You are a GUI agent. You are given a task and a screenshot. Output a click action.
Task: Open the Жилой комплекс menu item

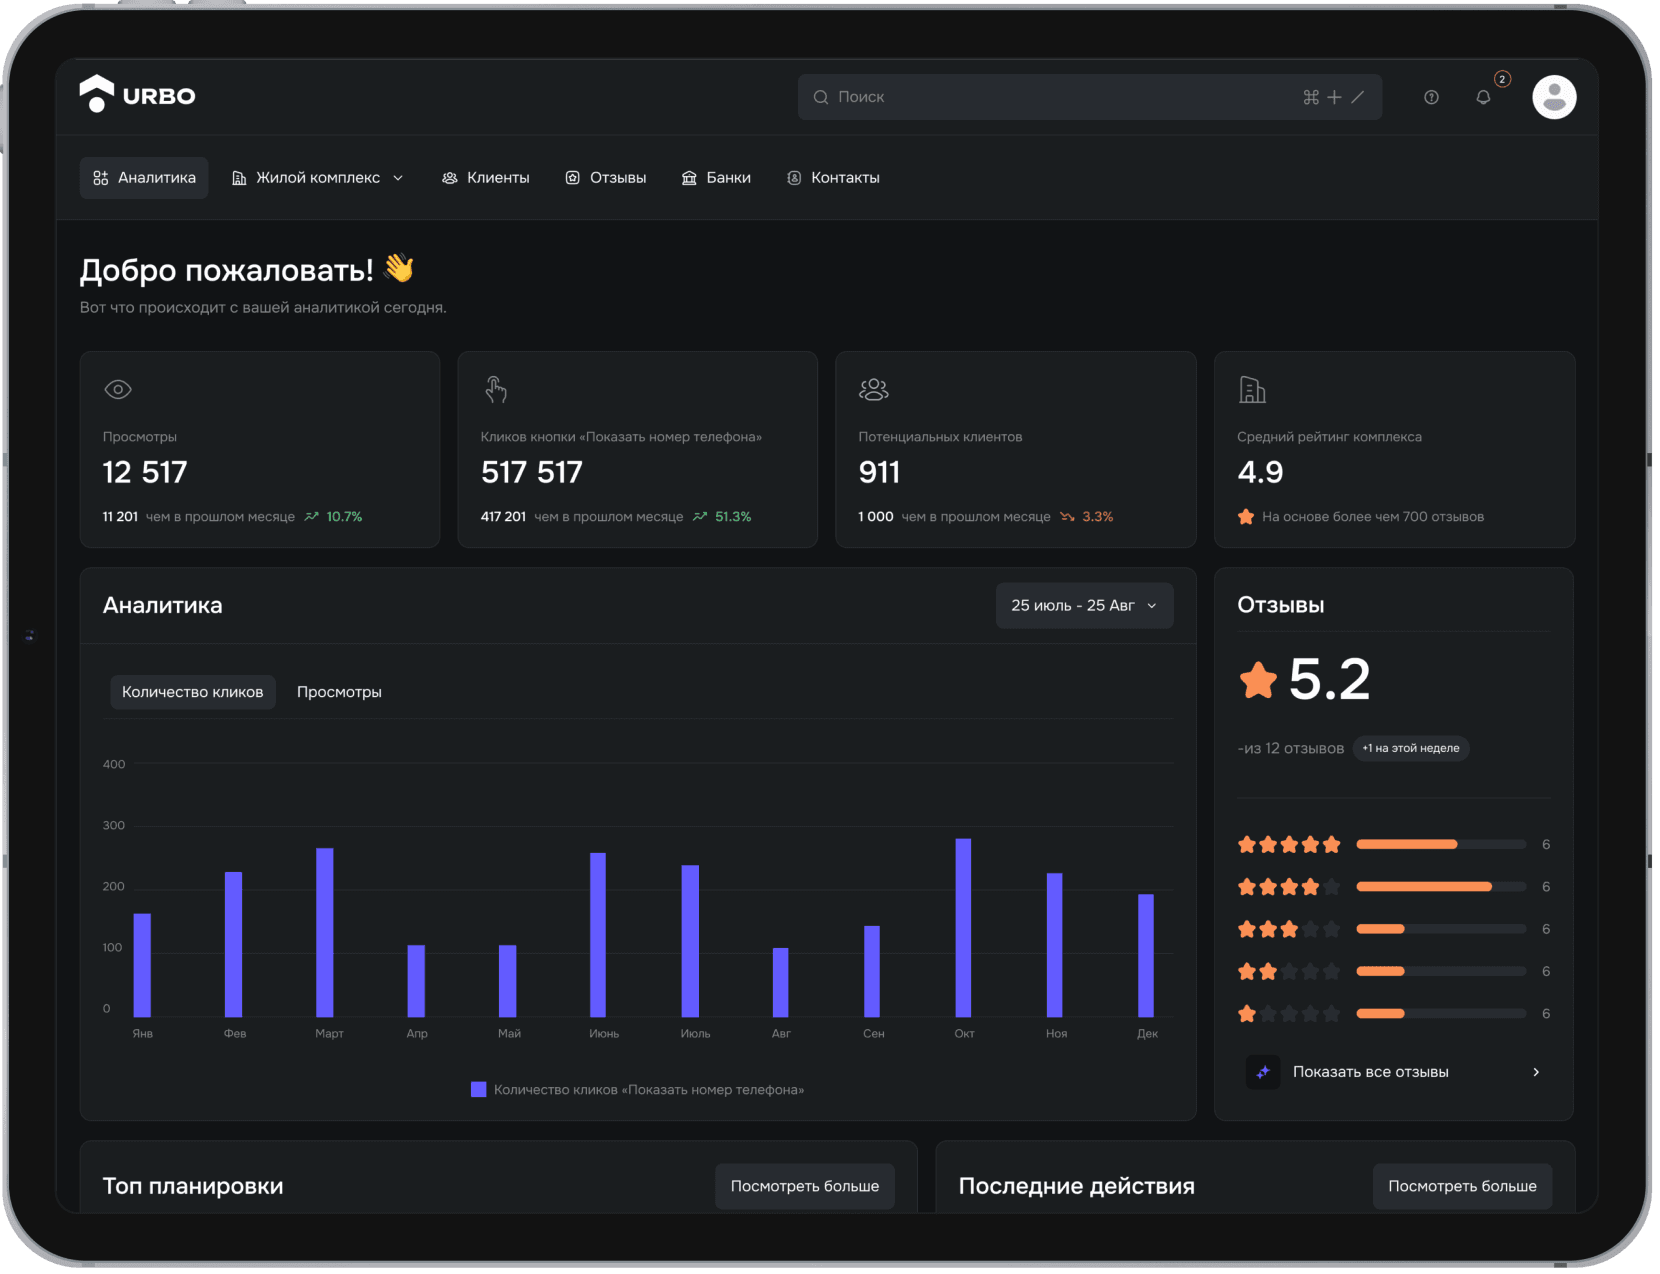click(318, 178)
